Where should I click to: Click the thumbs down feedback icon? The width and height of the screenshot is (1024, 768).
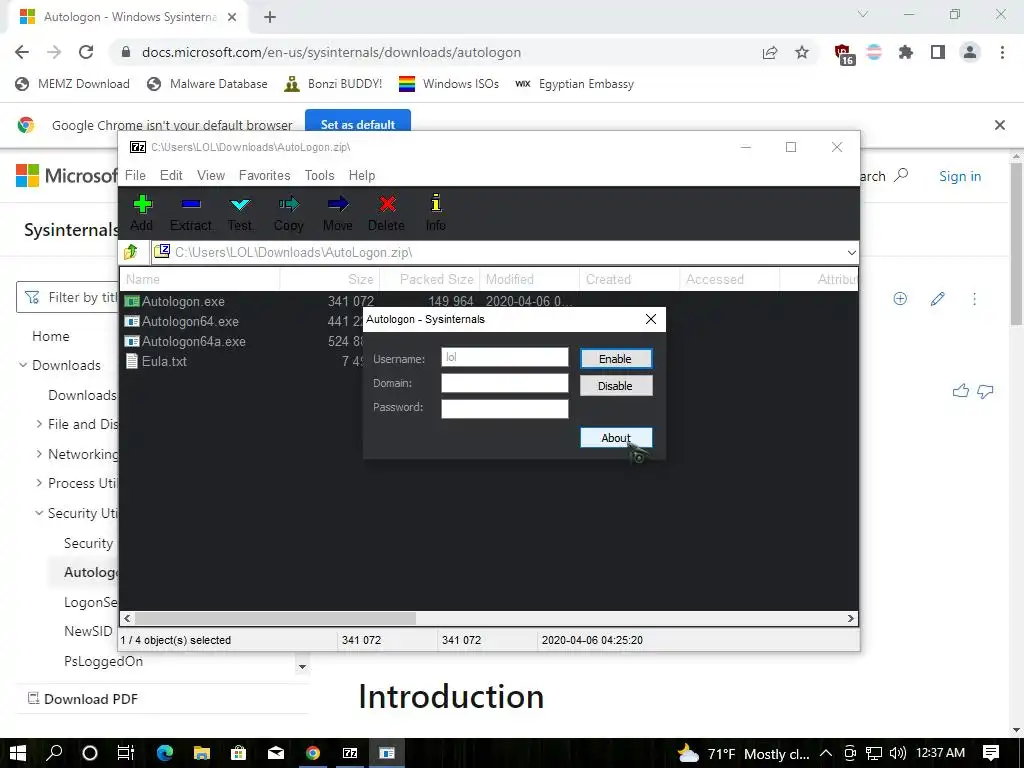[985, 391]
